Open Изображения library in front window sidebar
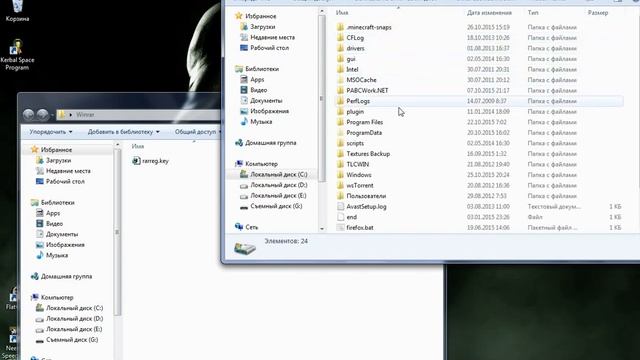This screenshot has height=360, width=640. [264, 111]
